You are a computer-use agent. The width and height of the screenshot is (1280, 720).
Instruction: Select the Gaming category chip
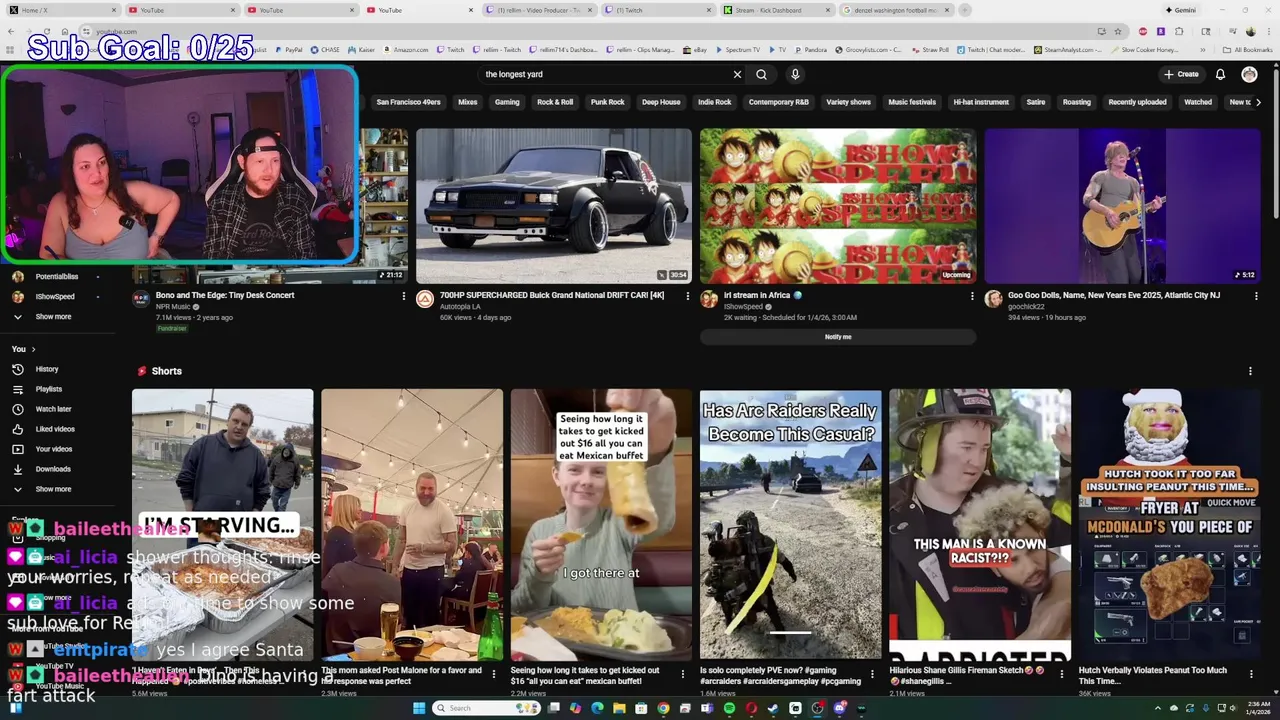coord(507,102)
